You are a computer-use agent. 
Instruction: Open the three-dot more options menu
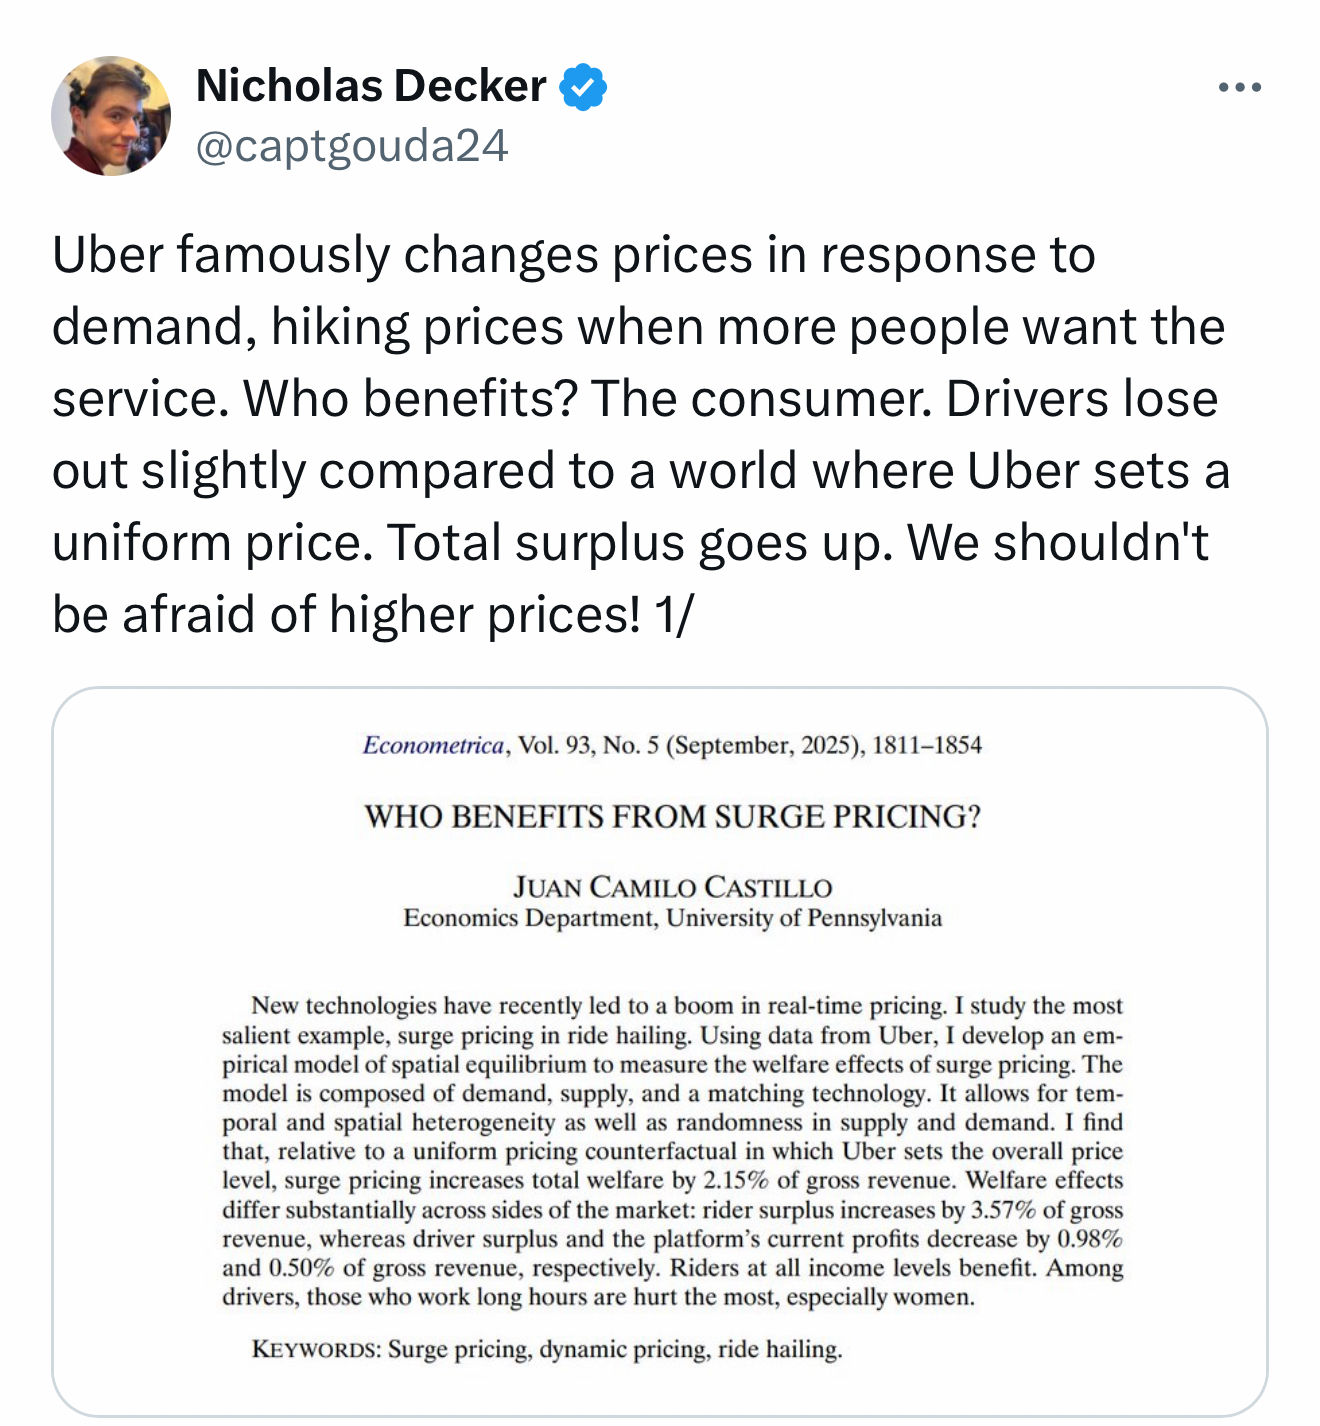(1240, 88)
